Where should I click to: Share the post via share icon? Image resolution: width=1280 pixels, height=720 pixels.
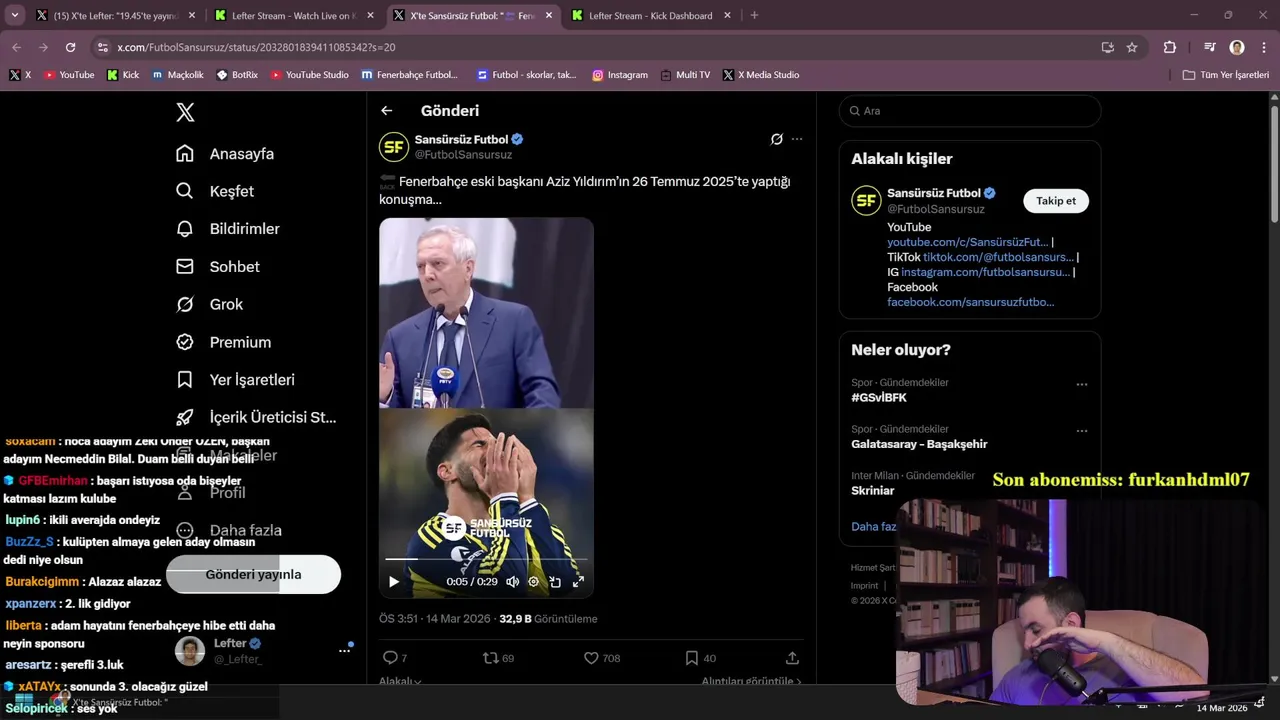tap(792, 658)
